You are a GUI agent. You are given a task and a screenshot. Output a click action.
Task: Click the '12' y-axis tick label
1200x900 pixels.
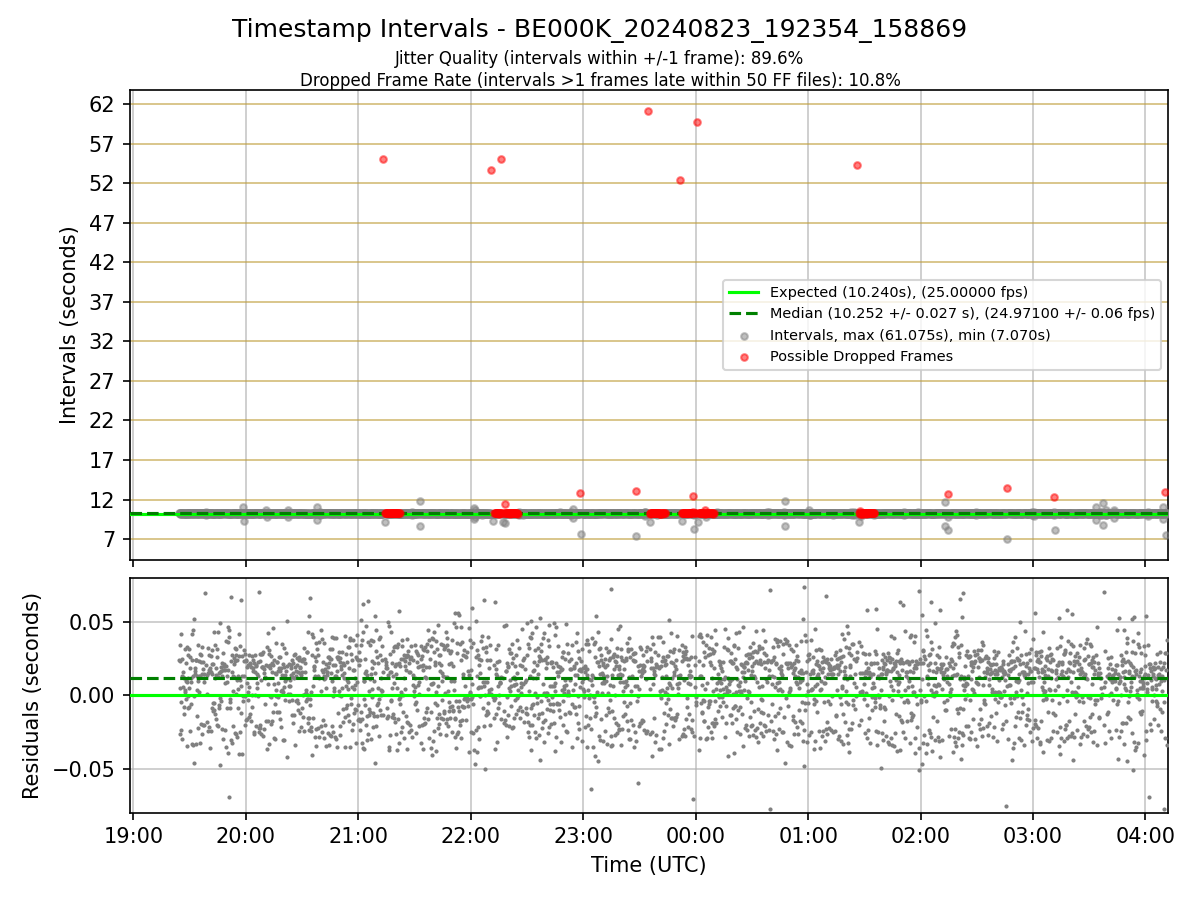103,500
